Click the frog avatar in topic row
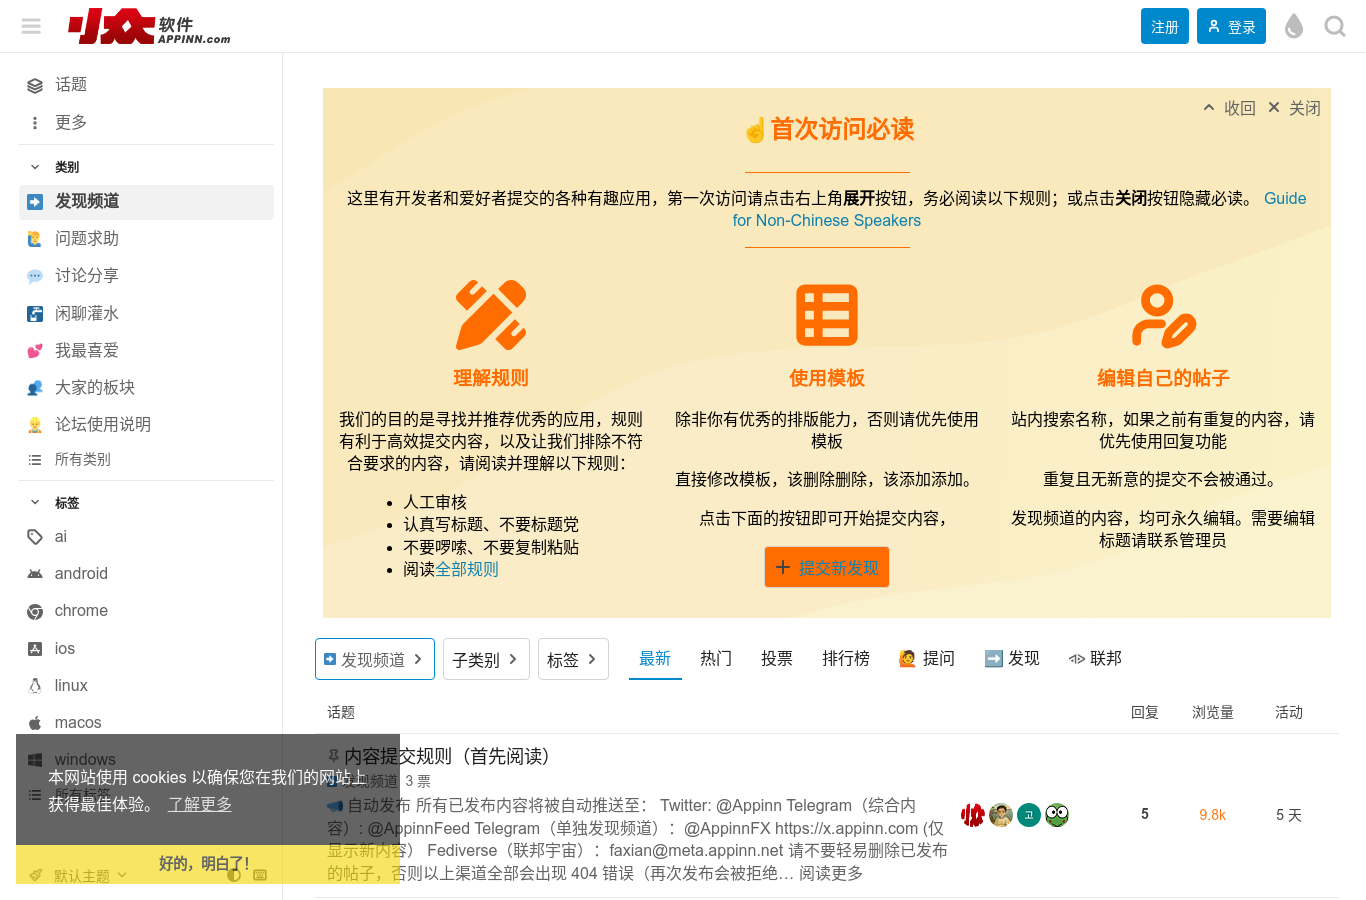Viewport: 1366px width, 900px height. pos(1057,815)
